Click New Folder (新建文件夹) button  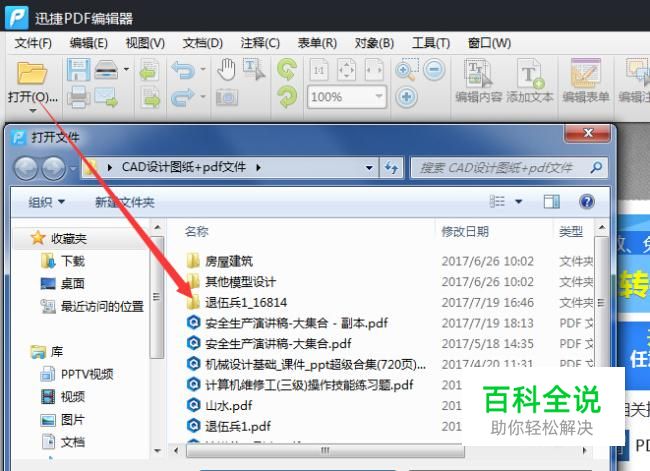pos(125,202)
